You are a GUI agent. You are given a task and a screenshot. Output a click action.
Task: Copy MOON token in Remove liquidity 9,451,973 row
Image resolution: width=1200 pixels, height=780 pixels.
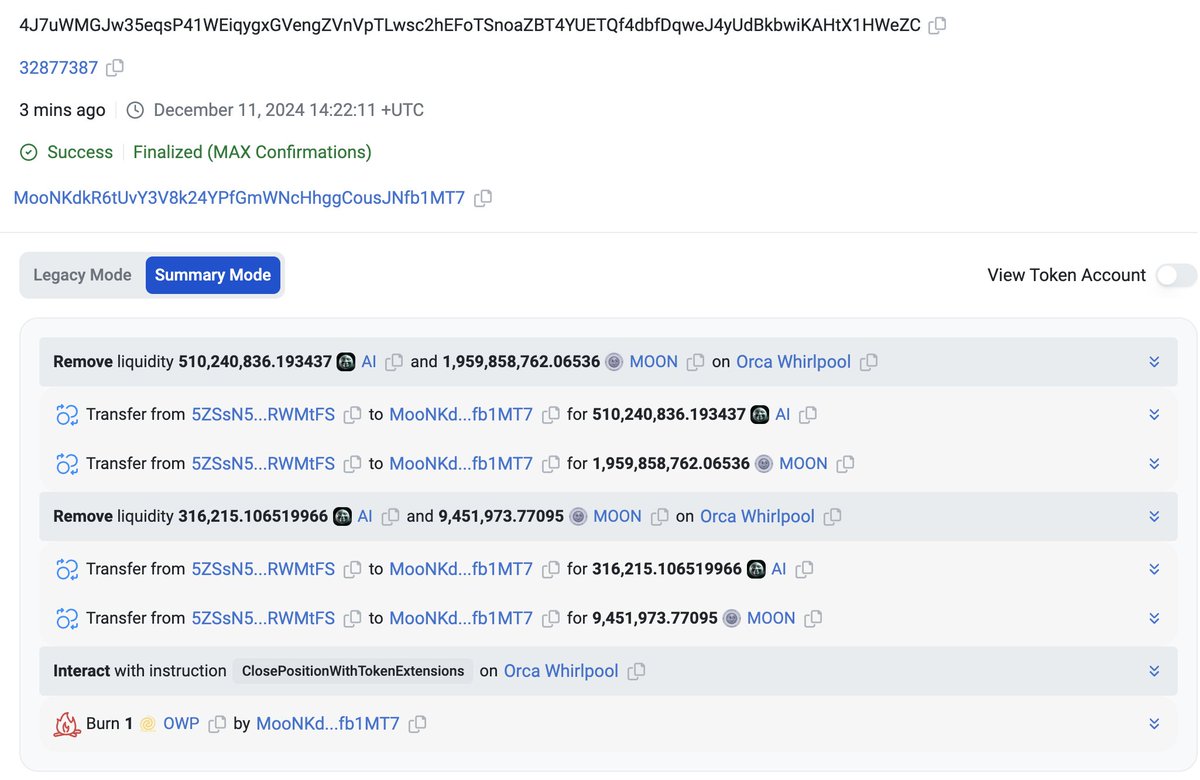[659, 517]
